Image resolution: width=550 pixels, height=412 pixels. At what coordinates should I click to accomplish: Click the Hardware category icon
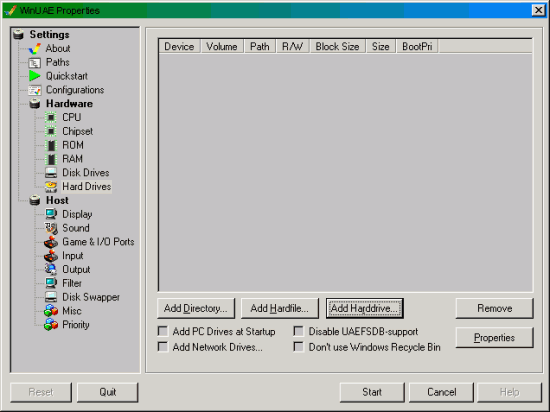point(35,104)
